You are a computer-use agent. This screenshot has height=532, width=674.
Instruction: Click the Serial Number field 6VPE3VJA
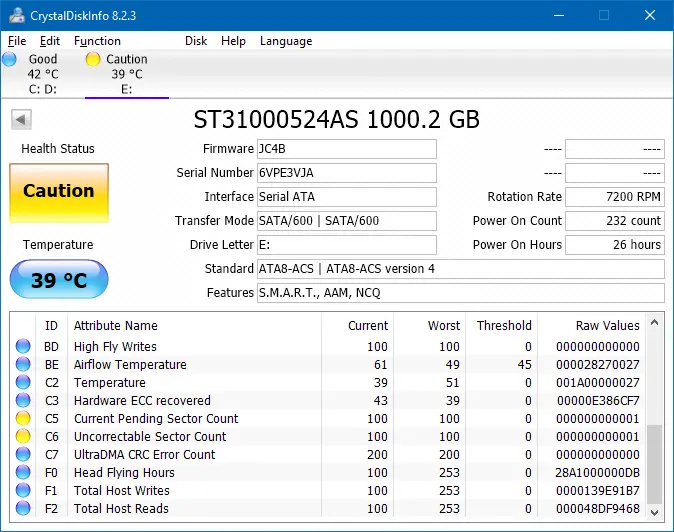click(347, 173)
